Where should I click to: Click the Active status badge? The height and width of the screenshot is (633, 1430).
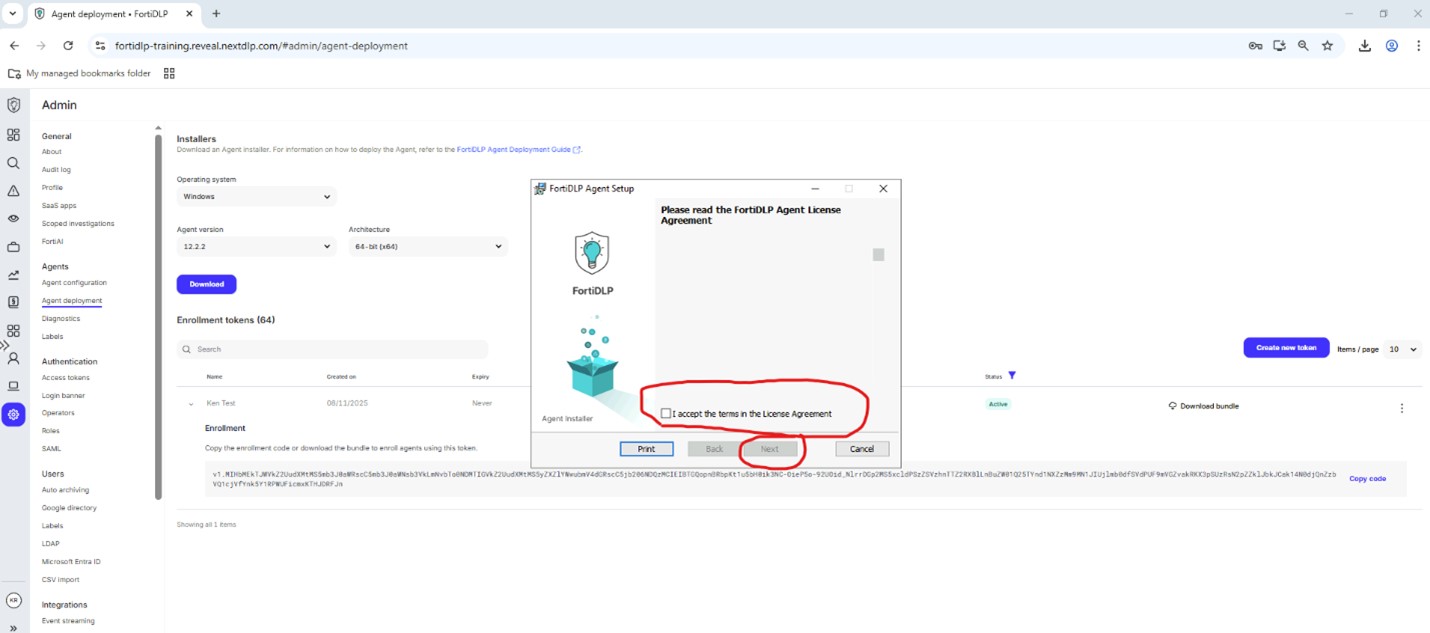pyautogui.click(x=998, y=404)
